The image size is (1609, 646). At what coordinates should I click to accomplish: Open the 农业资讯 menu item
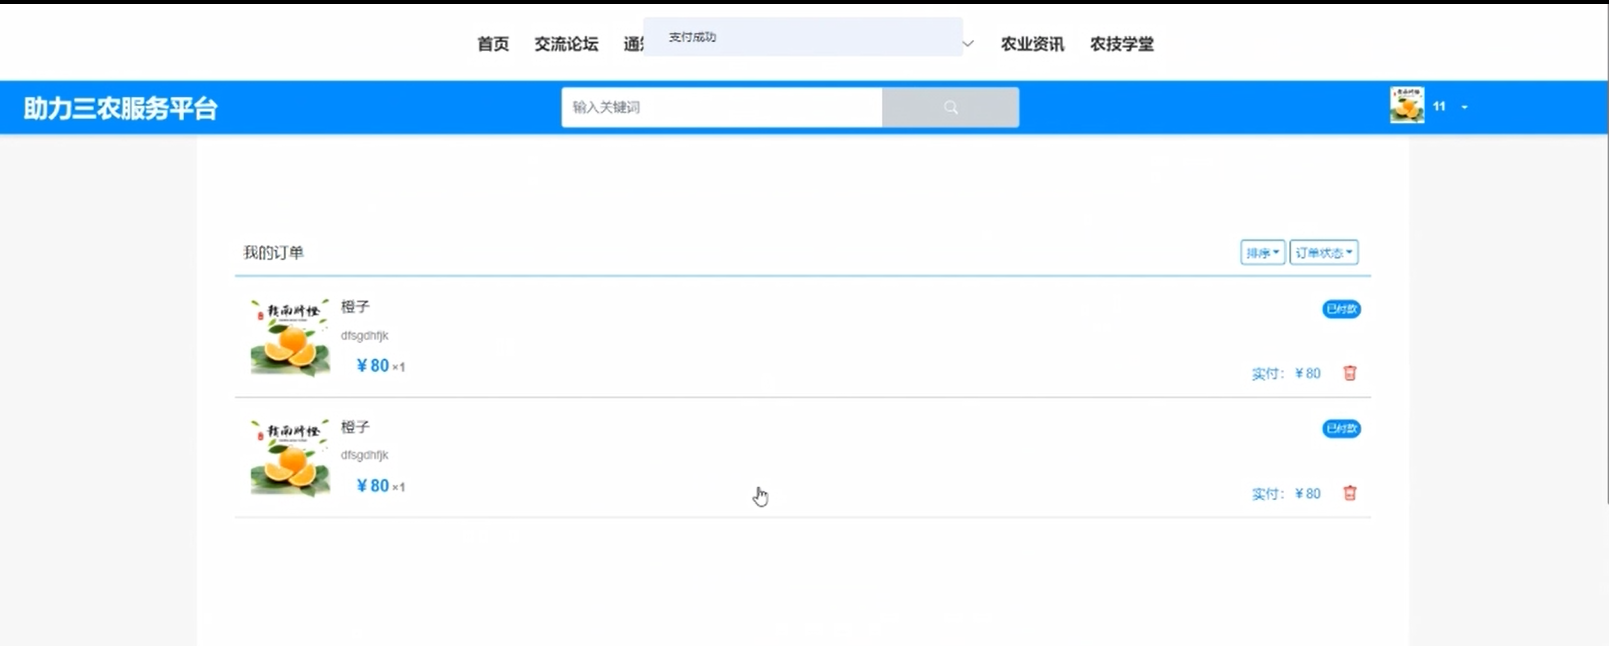coord(1032,44)
